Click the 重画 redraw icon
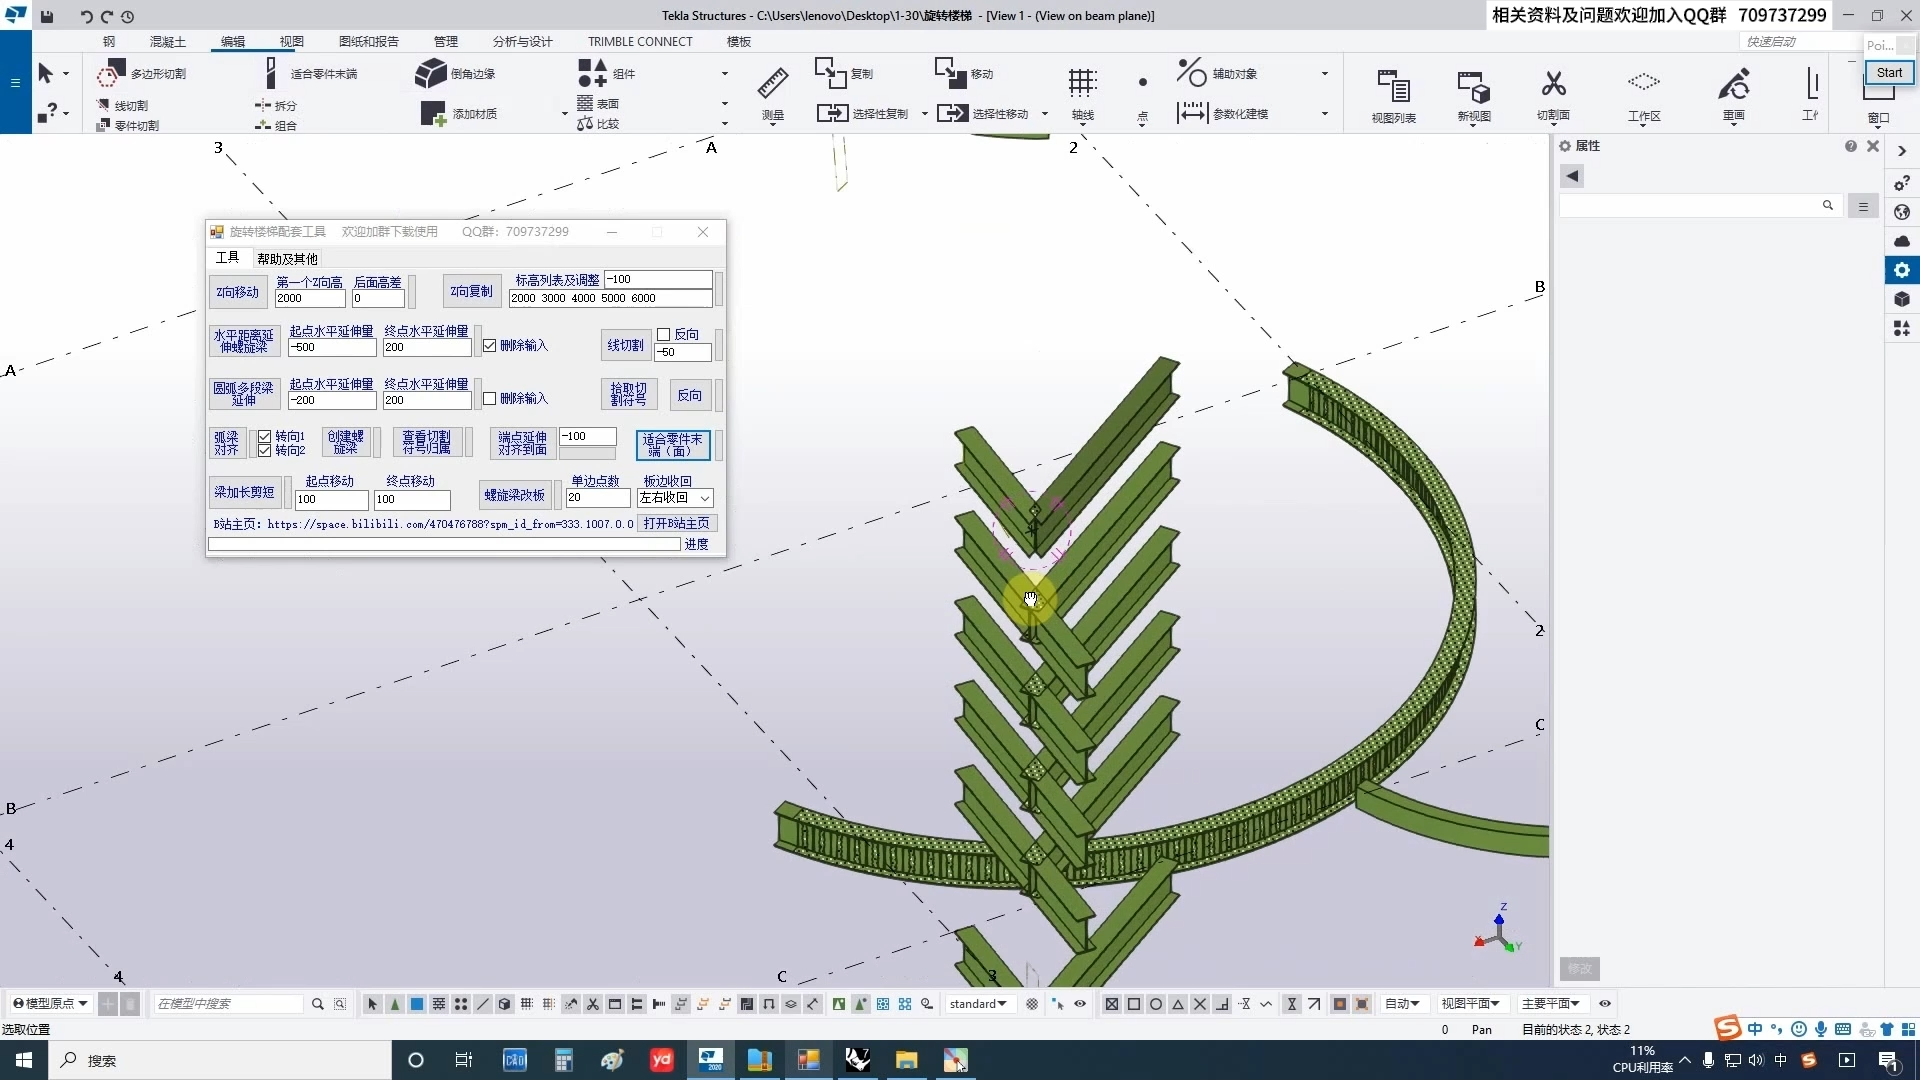Screen dimensions: 1920x1080 pos(1733,85)
